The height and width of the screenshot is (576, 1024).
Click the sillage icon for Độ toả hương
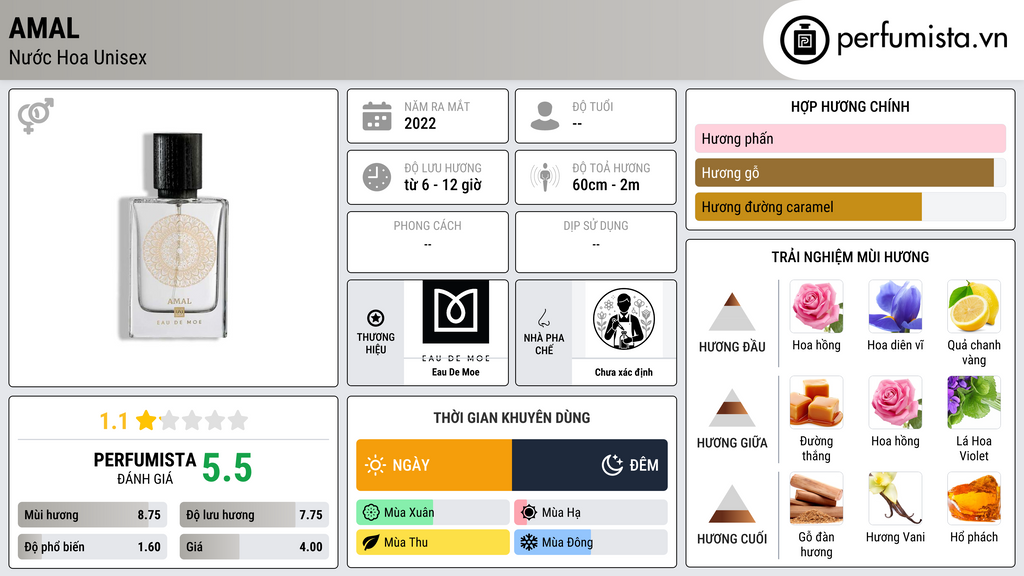(x=545, y=177)
